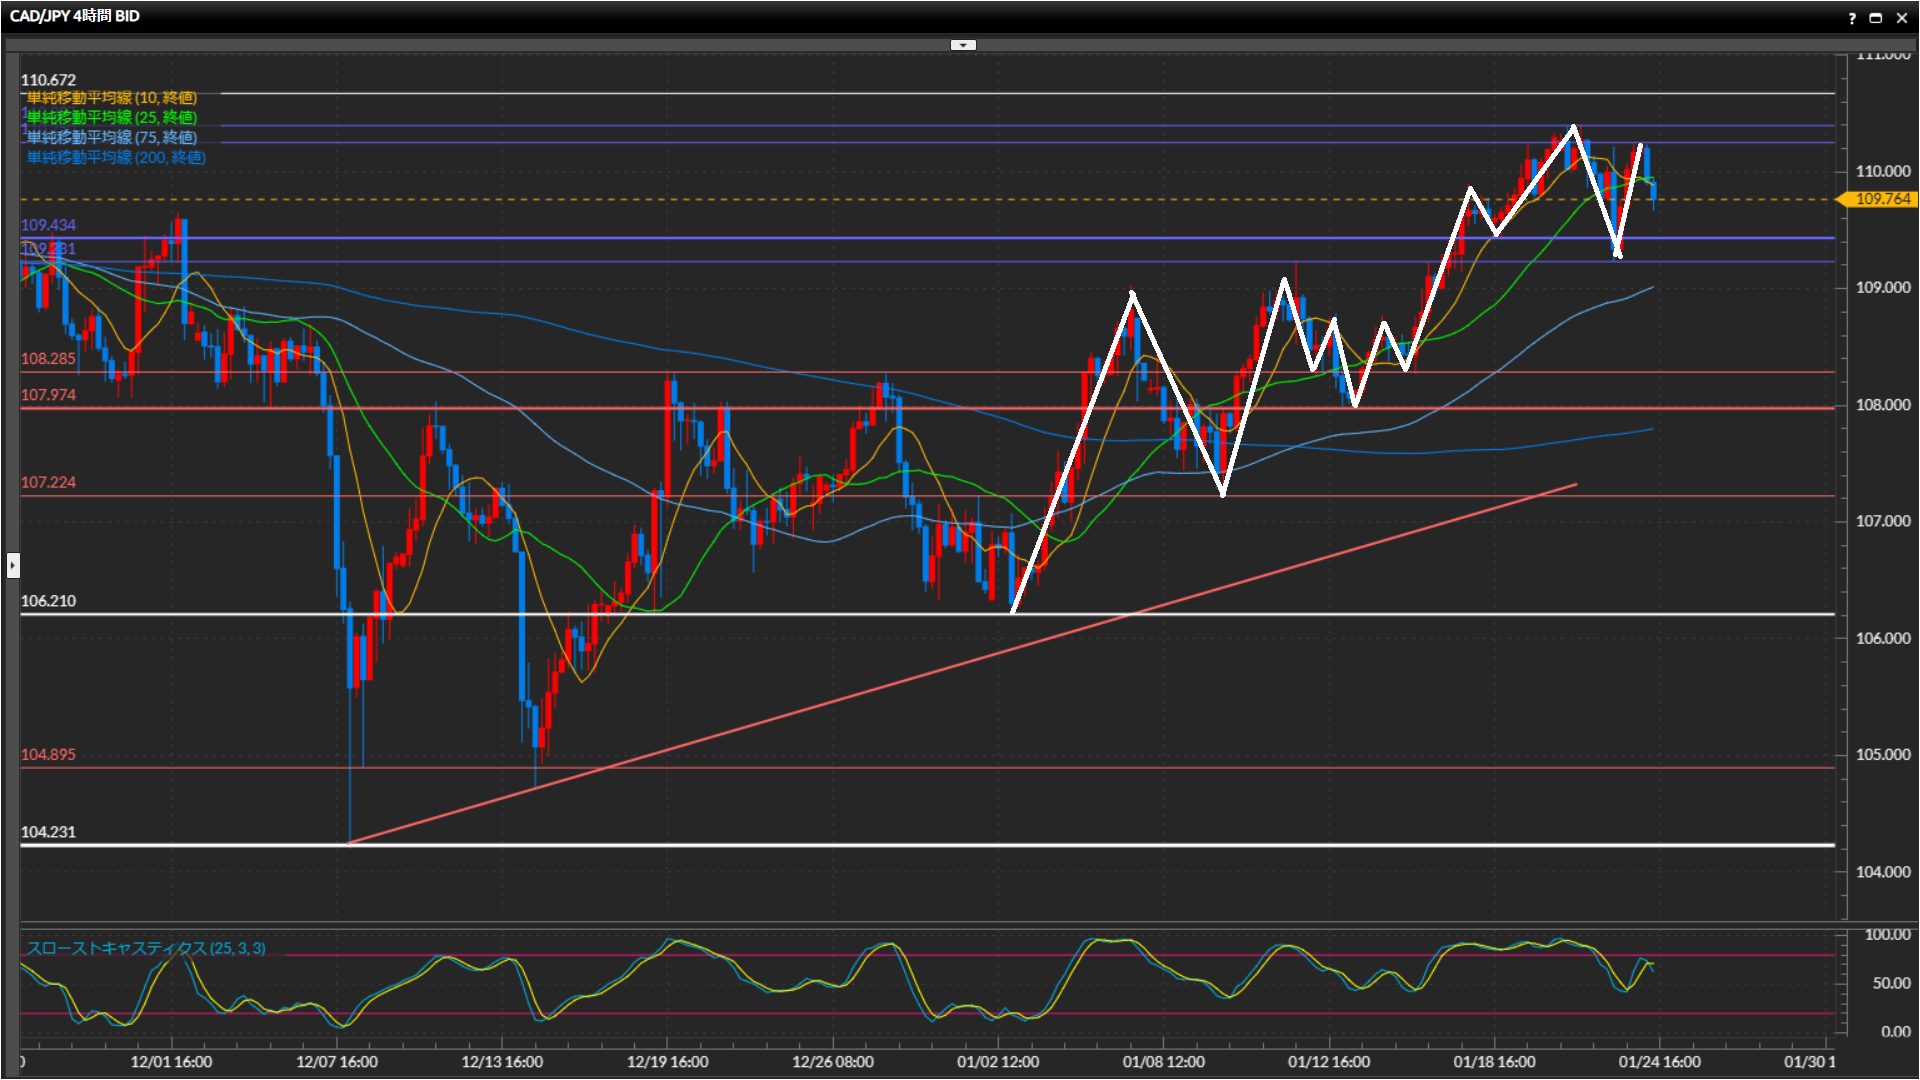Select the 単純移動平均線 (75, 終値) indicator label
The height and width of the screenshot is (1080, 1920).
point(111,138)
